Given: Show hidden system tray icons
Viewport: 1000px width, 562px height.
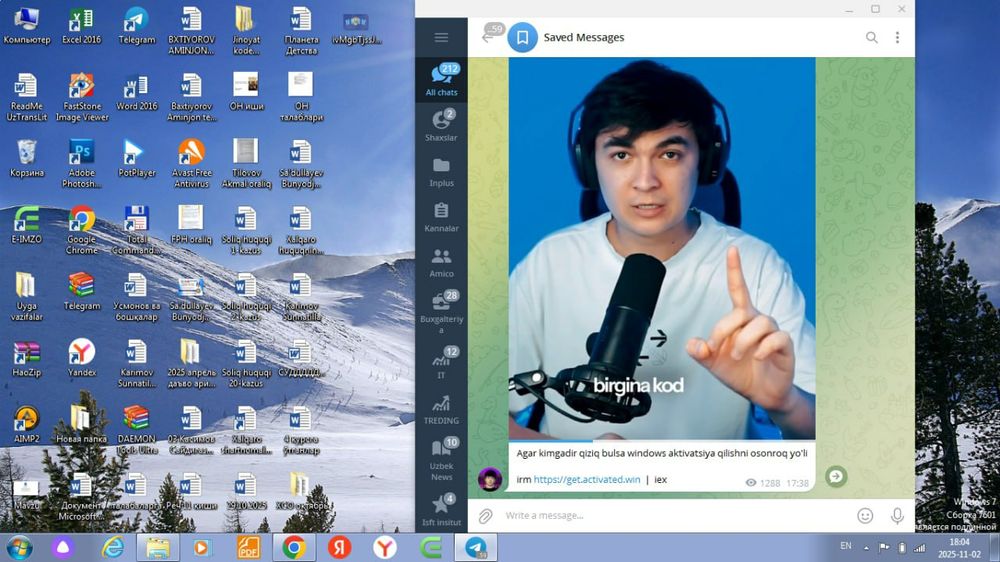Looking at the screenshot, I should tap(866, 547).
